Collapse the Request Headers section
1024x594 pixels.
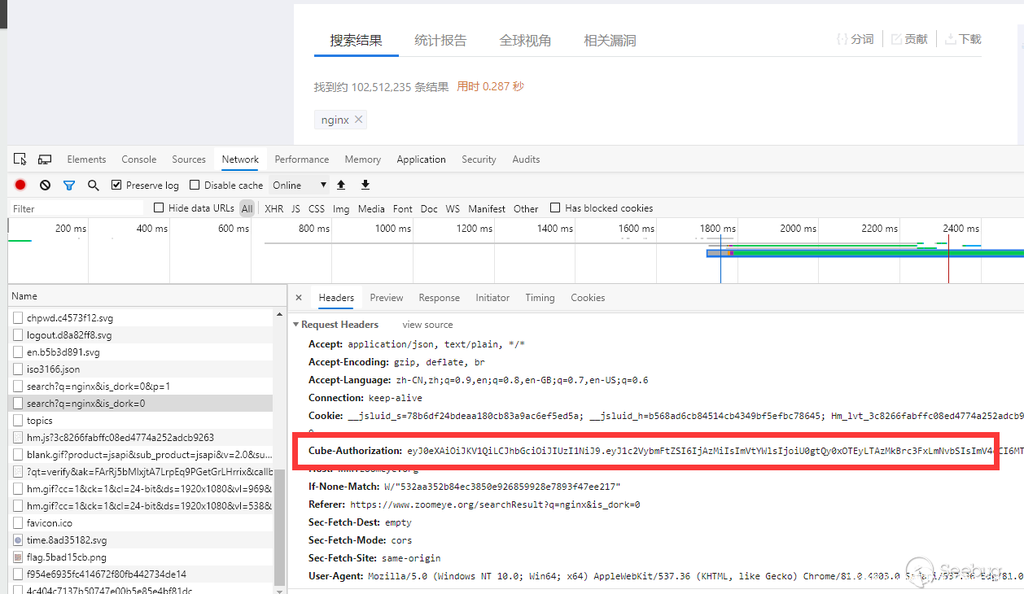296,325
